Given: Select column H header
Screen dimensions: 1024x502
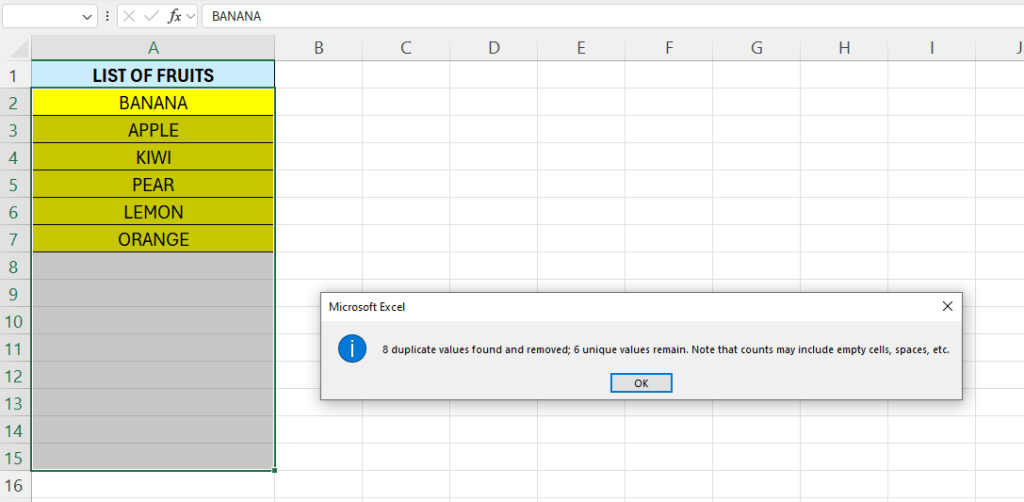Looking at the screenshot, I should pos(844,47).
